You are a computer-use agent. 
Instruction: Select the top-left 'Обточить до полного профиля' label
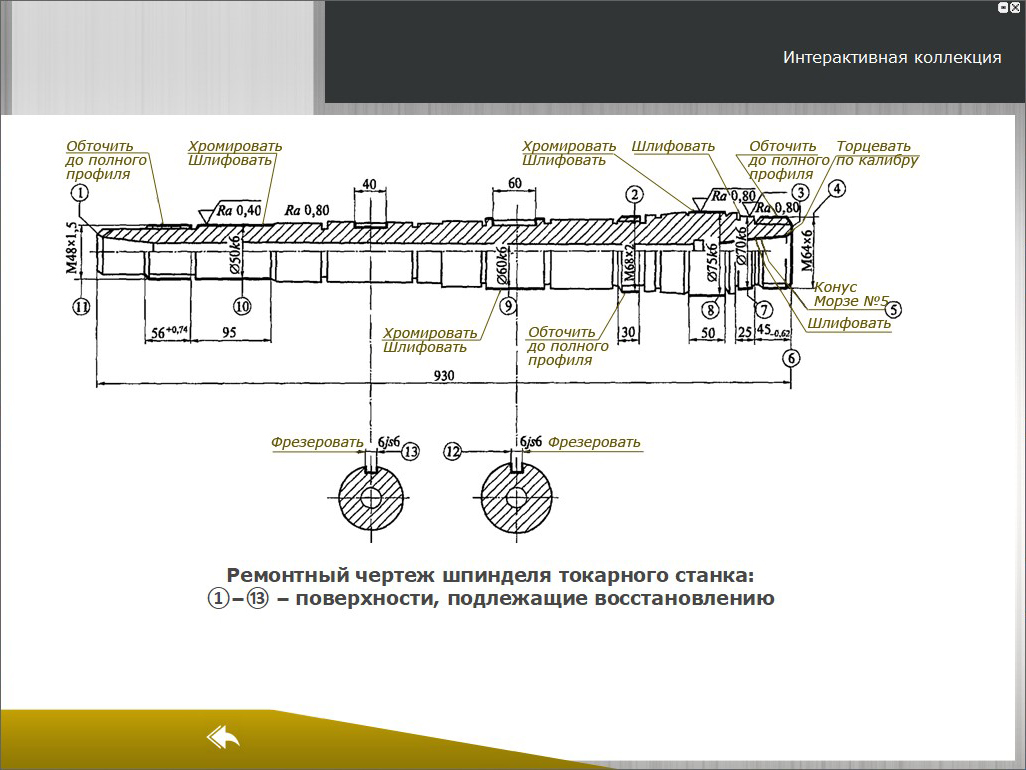click(x=107, y=160)
